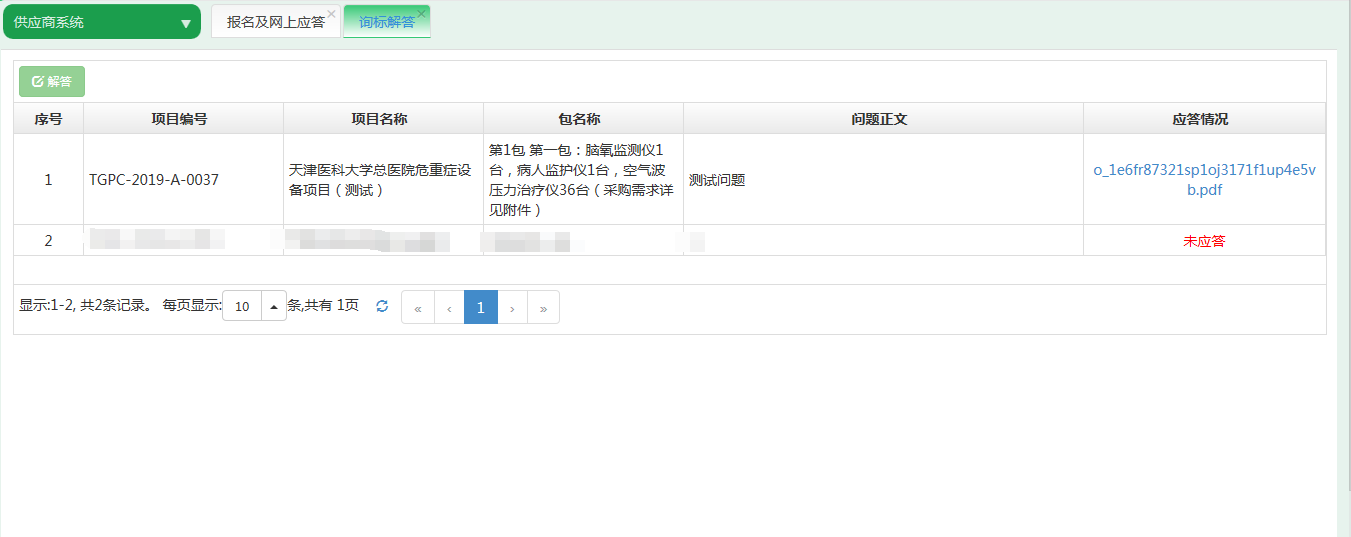Image resolution: width=1351 pixels, height=537 pixels.
Task: Switch to the 报名及网上应答 tab
Action: pyautogui.click(x=274, y=22)
